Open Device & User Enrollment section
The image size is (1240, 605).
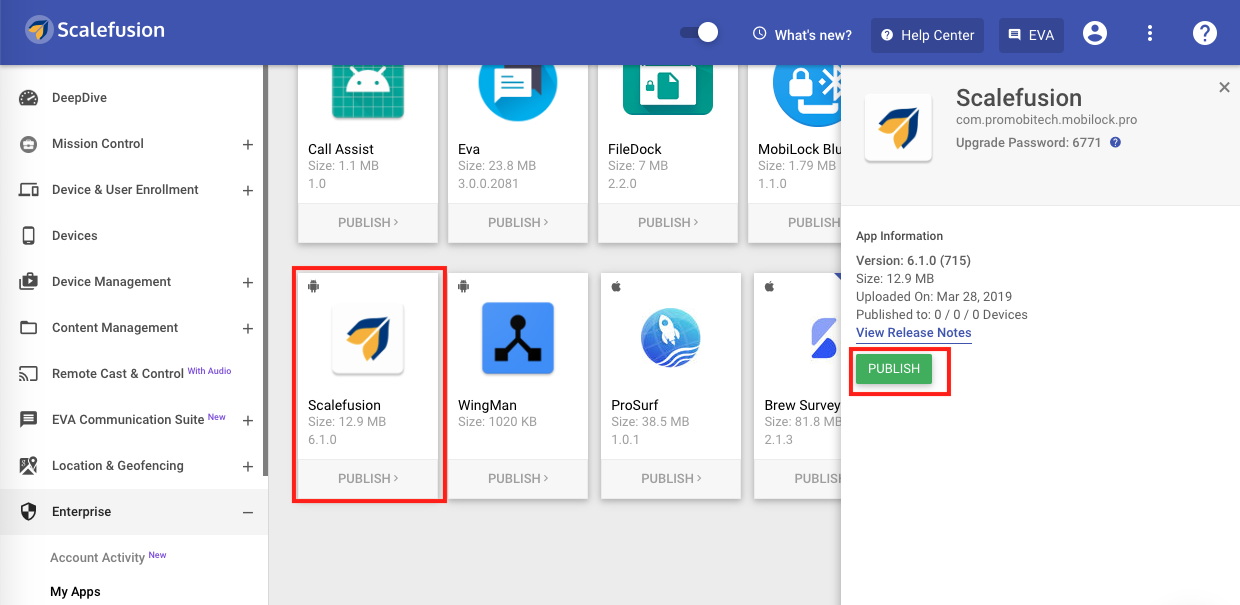pyautogui.click(x=125, y=190)
